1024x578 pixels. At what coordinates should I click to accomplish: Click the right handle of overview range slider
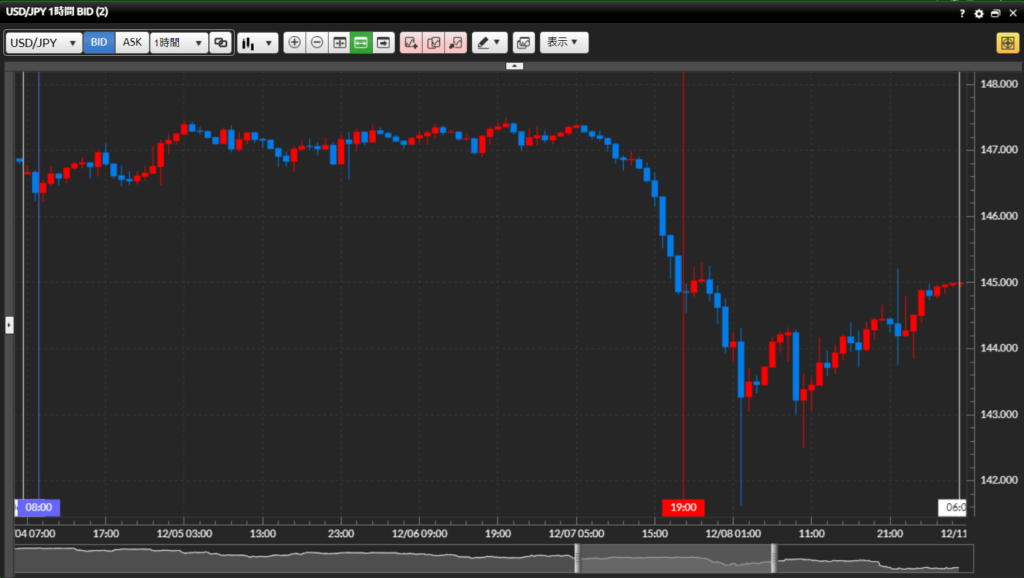click(x=773, y=559)
